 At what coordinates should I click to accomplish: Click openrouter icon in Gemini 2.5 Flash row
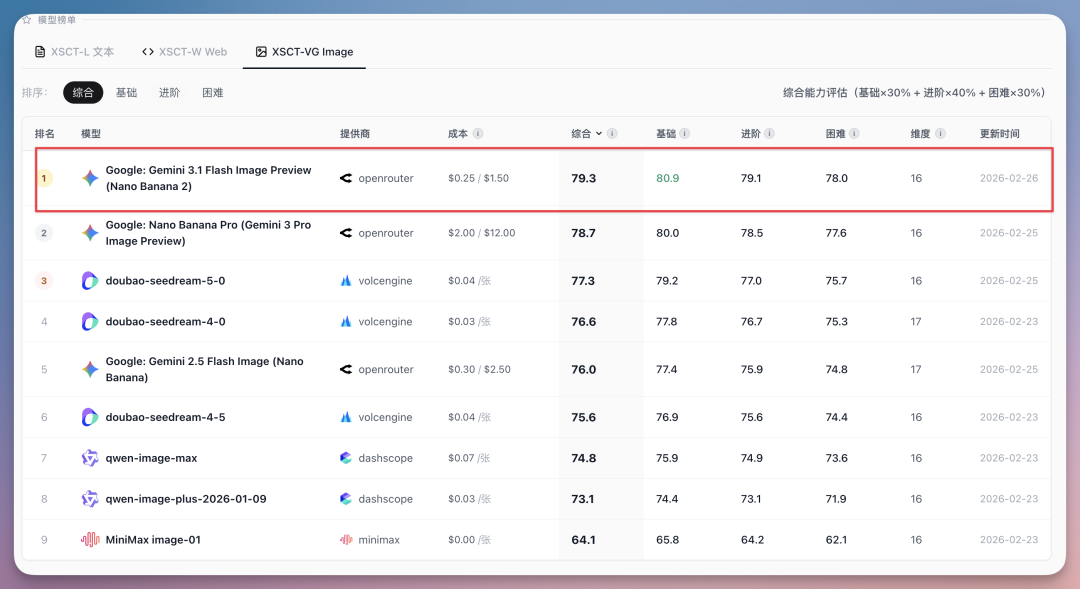coord(346,369)
